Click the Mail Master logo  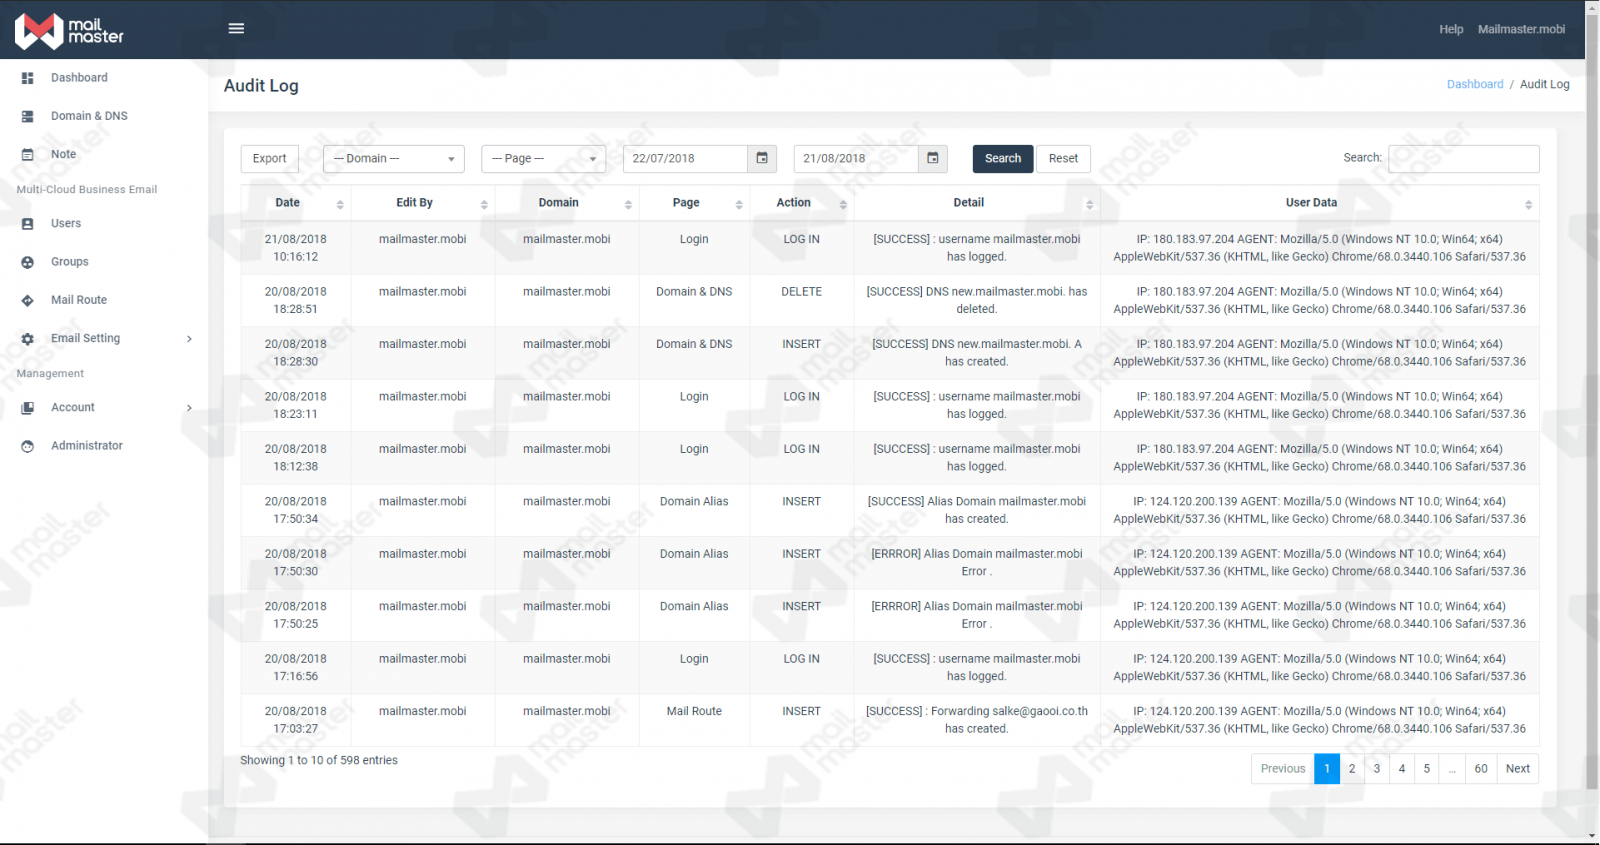pos(69,31)
